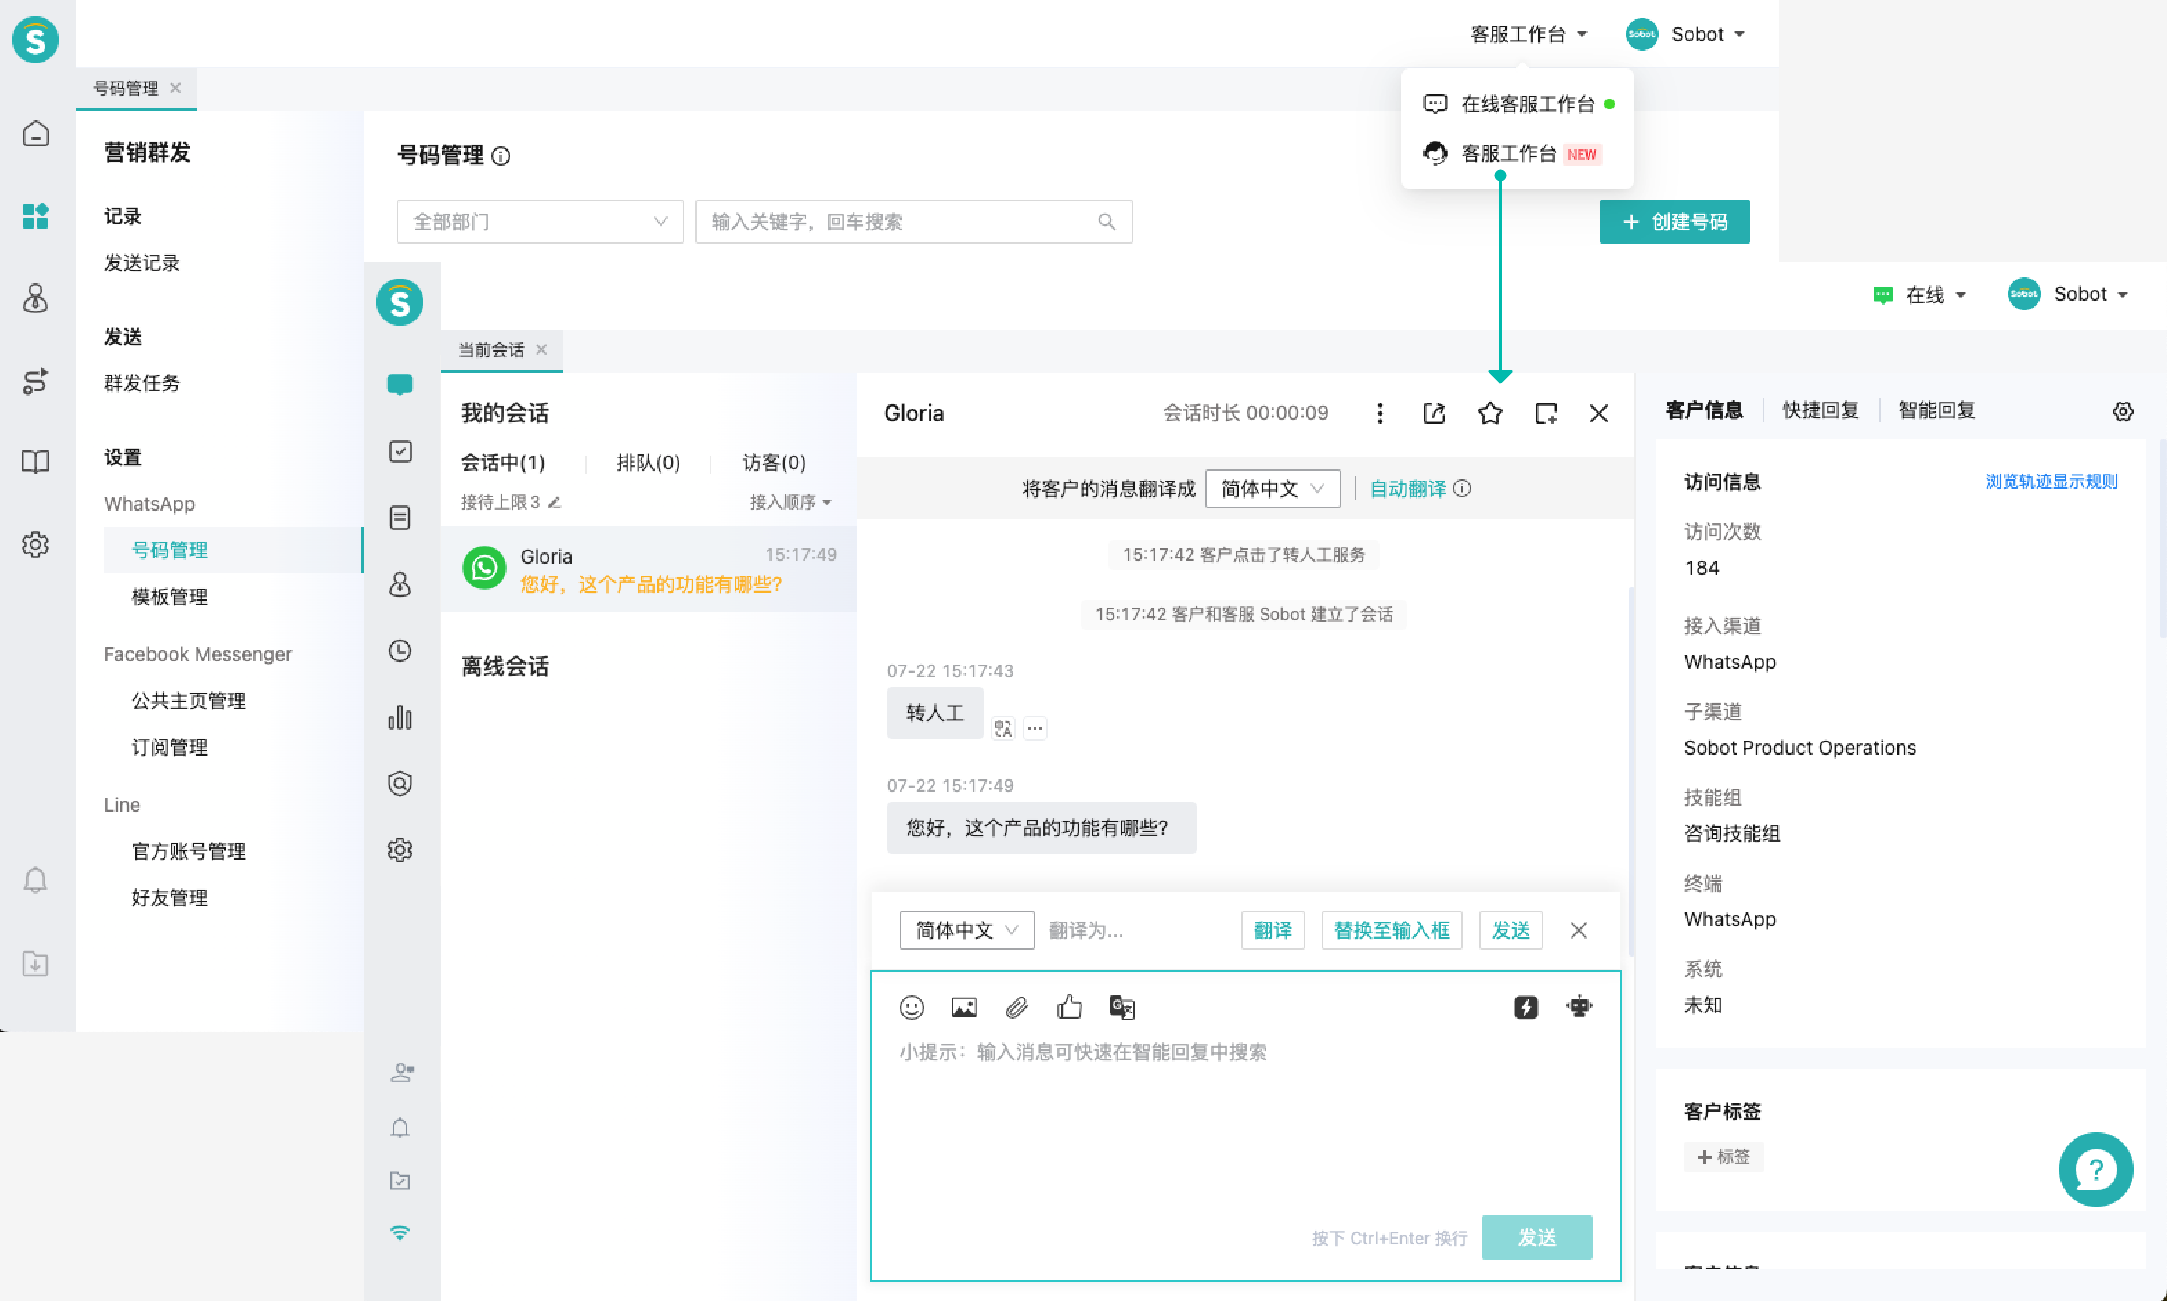The height and width of the screenshot is (1301, 2167).
Task: Close the translation bar above the input
Action: [x=1579, y=931]
